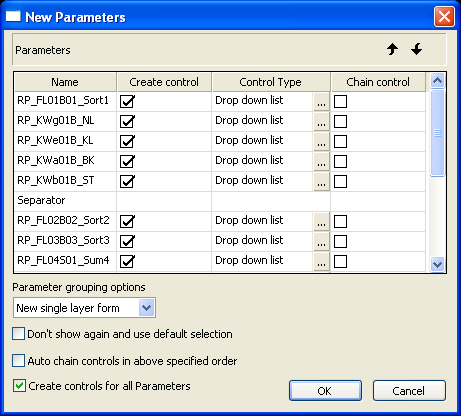This screenshot has height=416, width=461.
Task: Click the dialog window icon in title bar
Action: [13, 16]
